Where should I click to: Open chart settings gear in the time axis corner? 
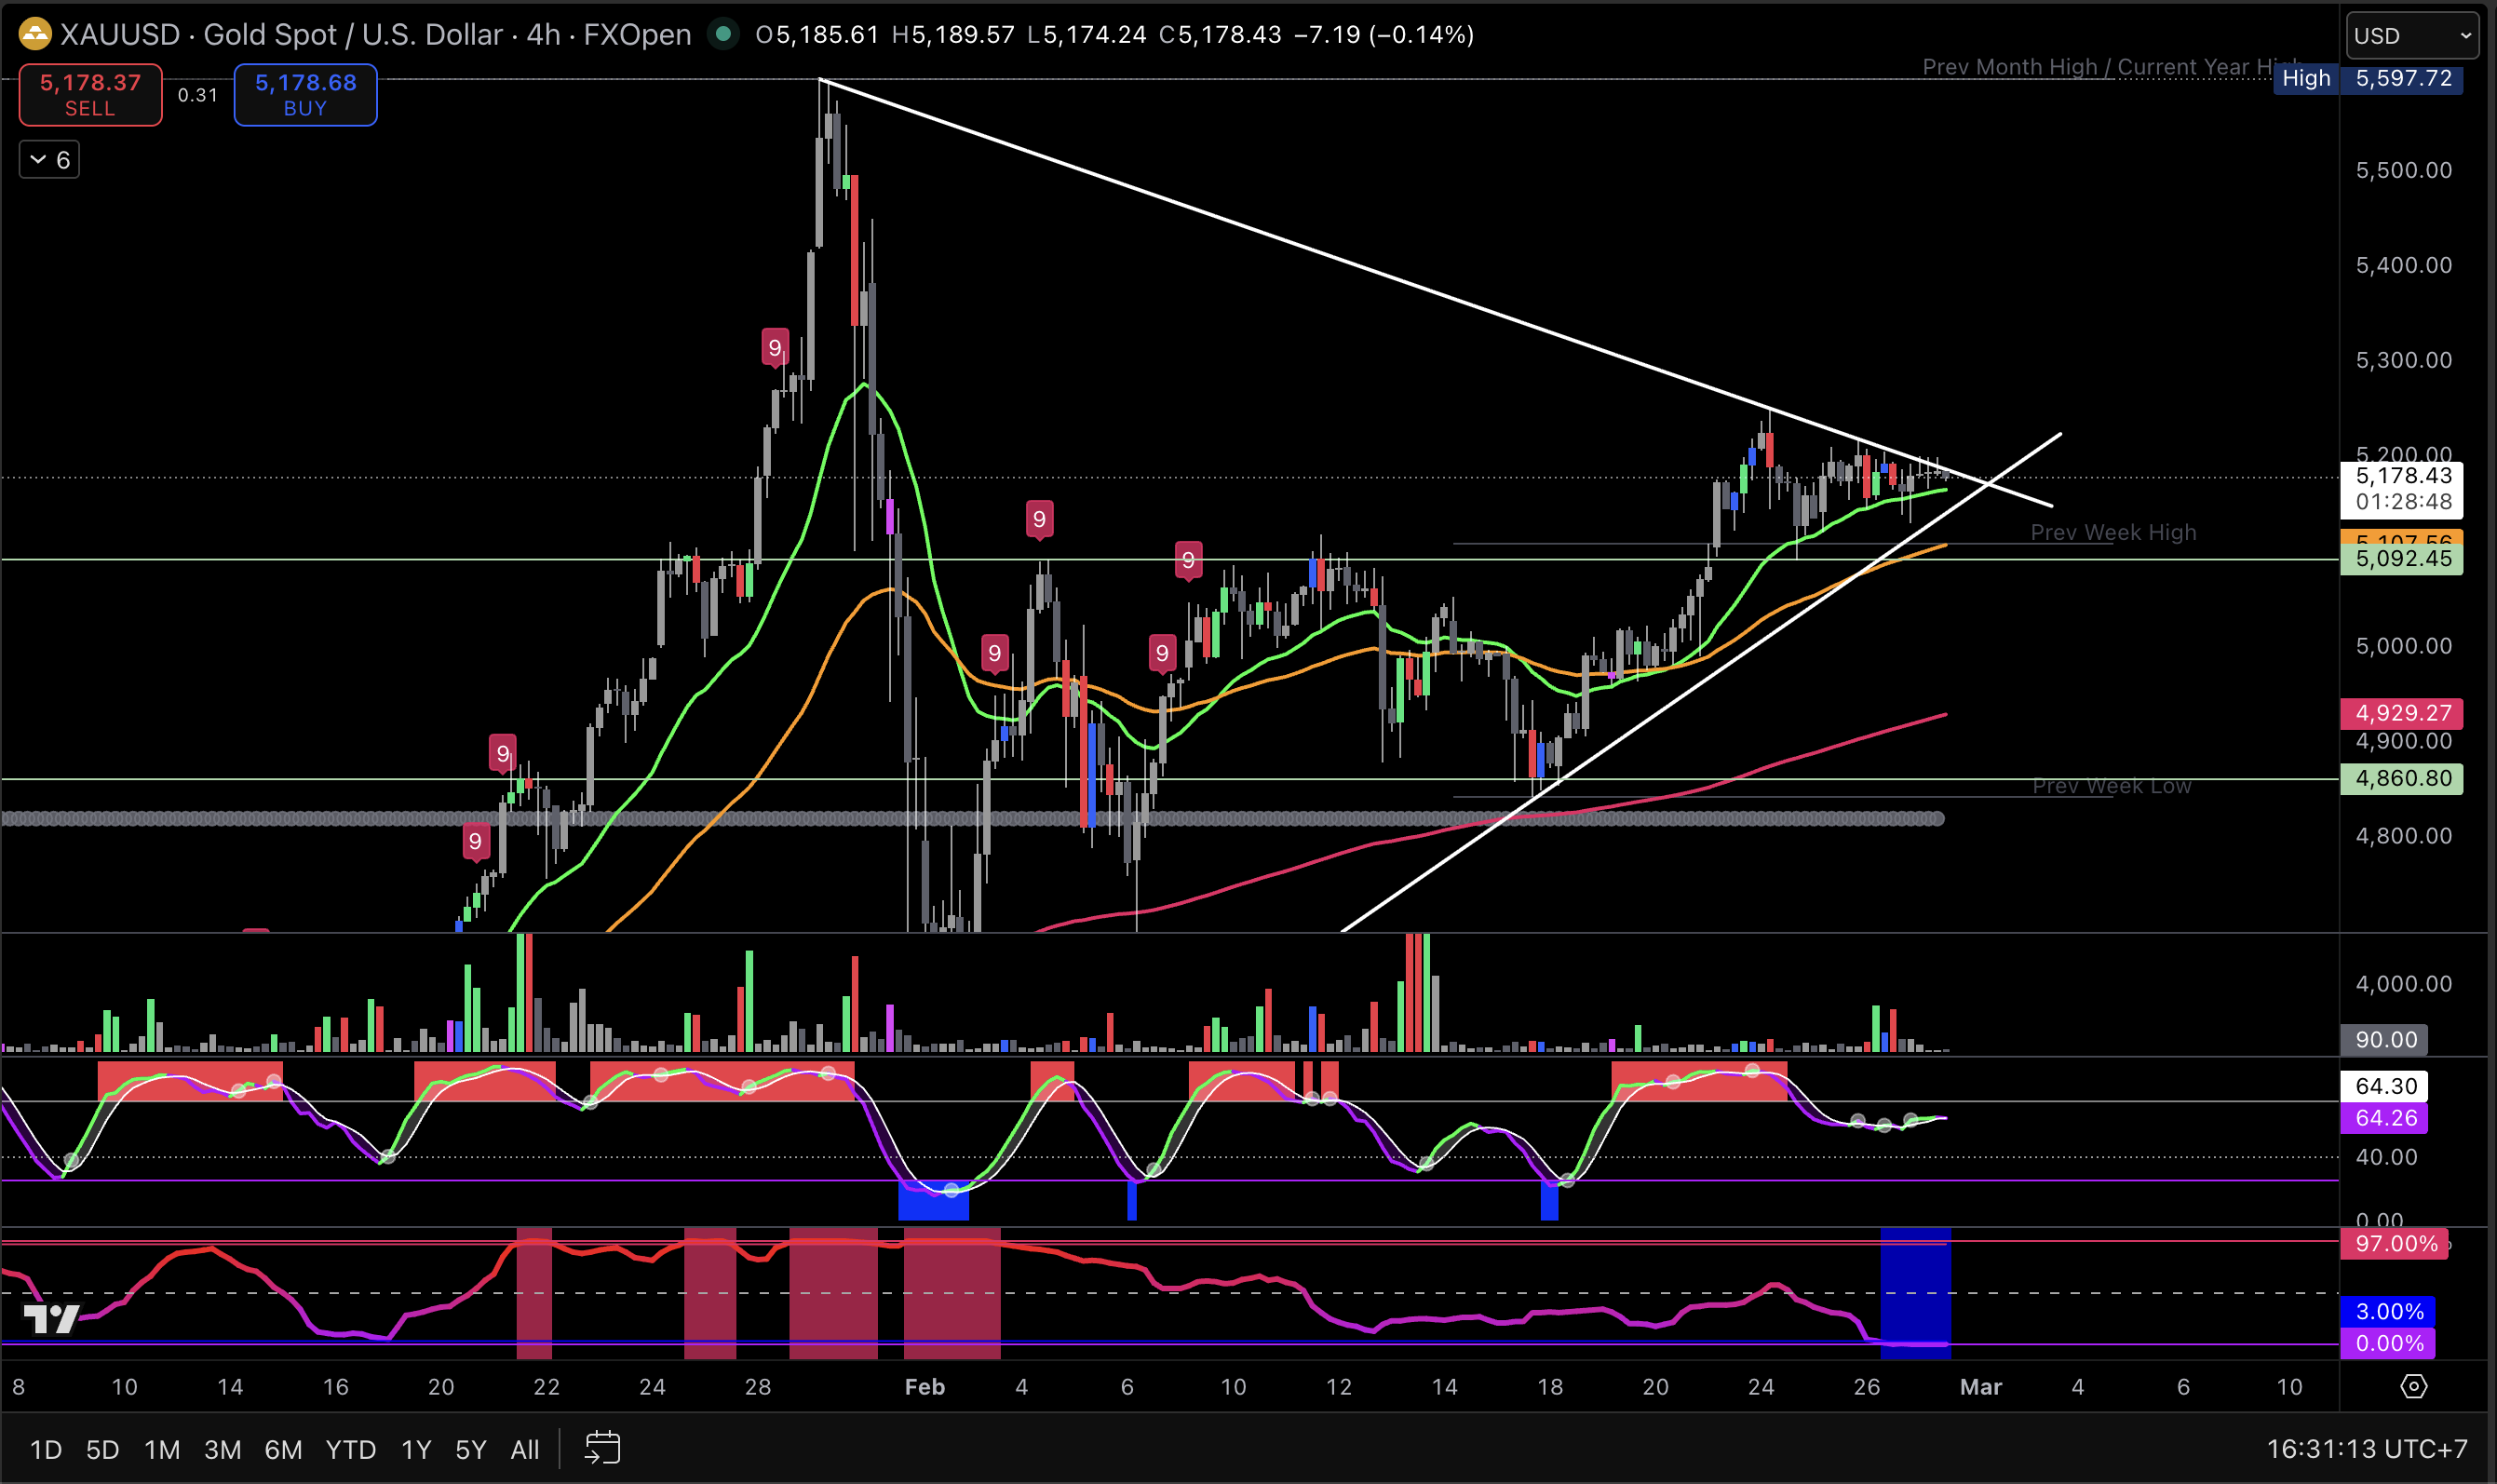tap(2414, 1386)
